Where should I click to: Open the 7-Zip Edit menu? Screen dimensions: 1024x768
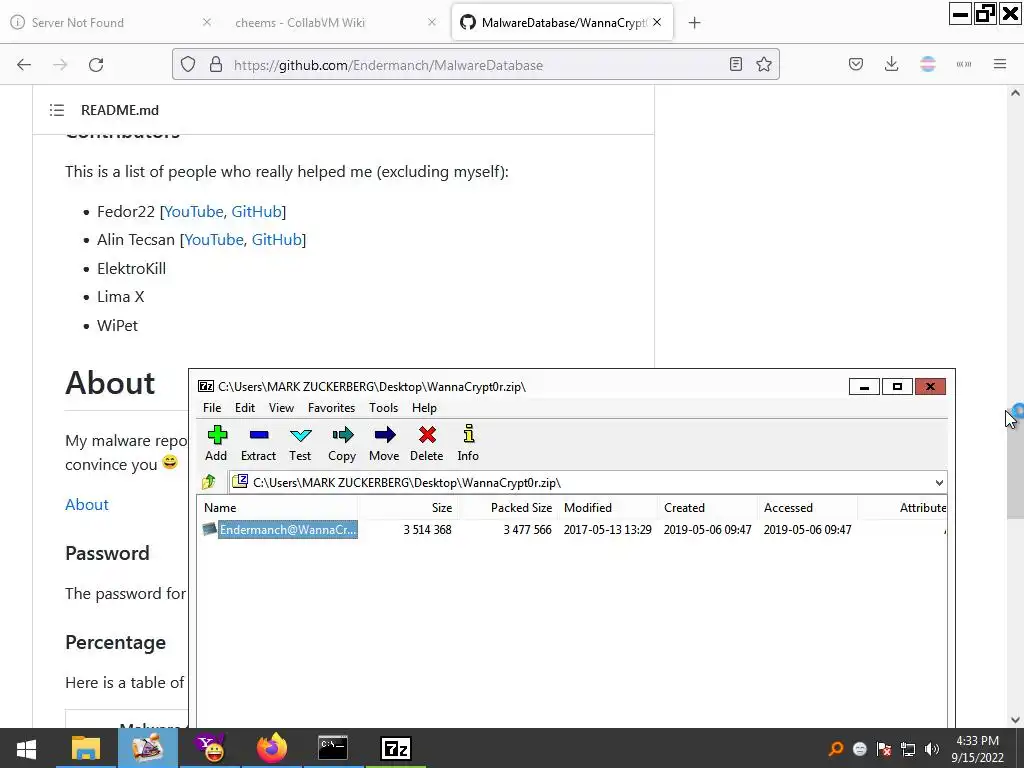[245, 408]
